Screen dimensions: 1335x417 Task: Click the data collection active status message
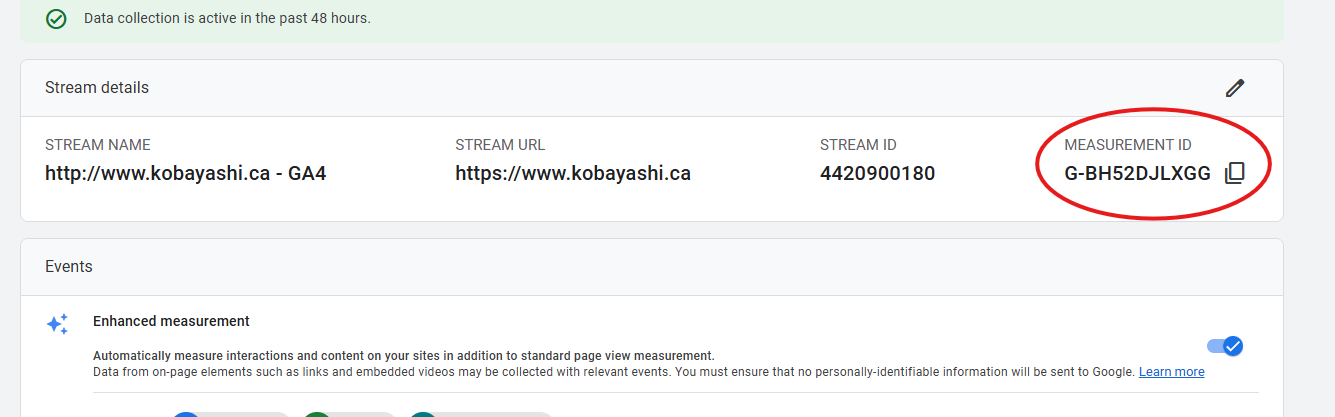pyautogui.click(x=227, y=19)
